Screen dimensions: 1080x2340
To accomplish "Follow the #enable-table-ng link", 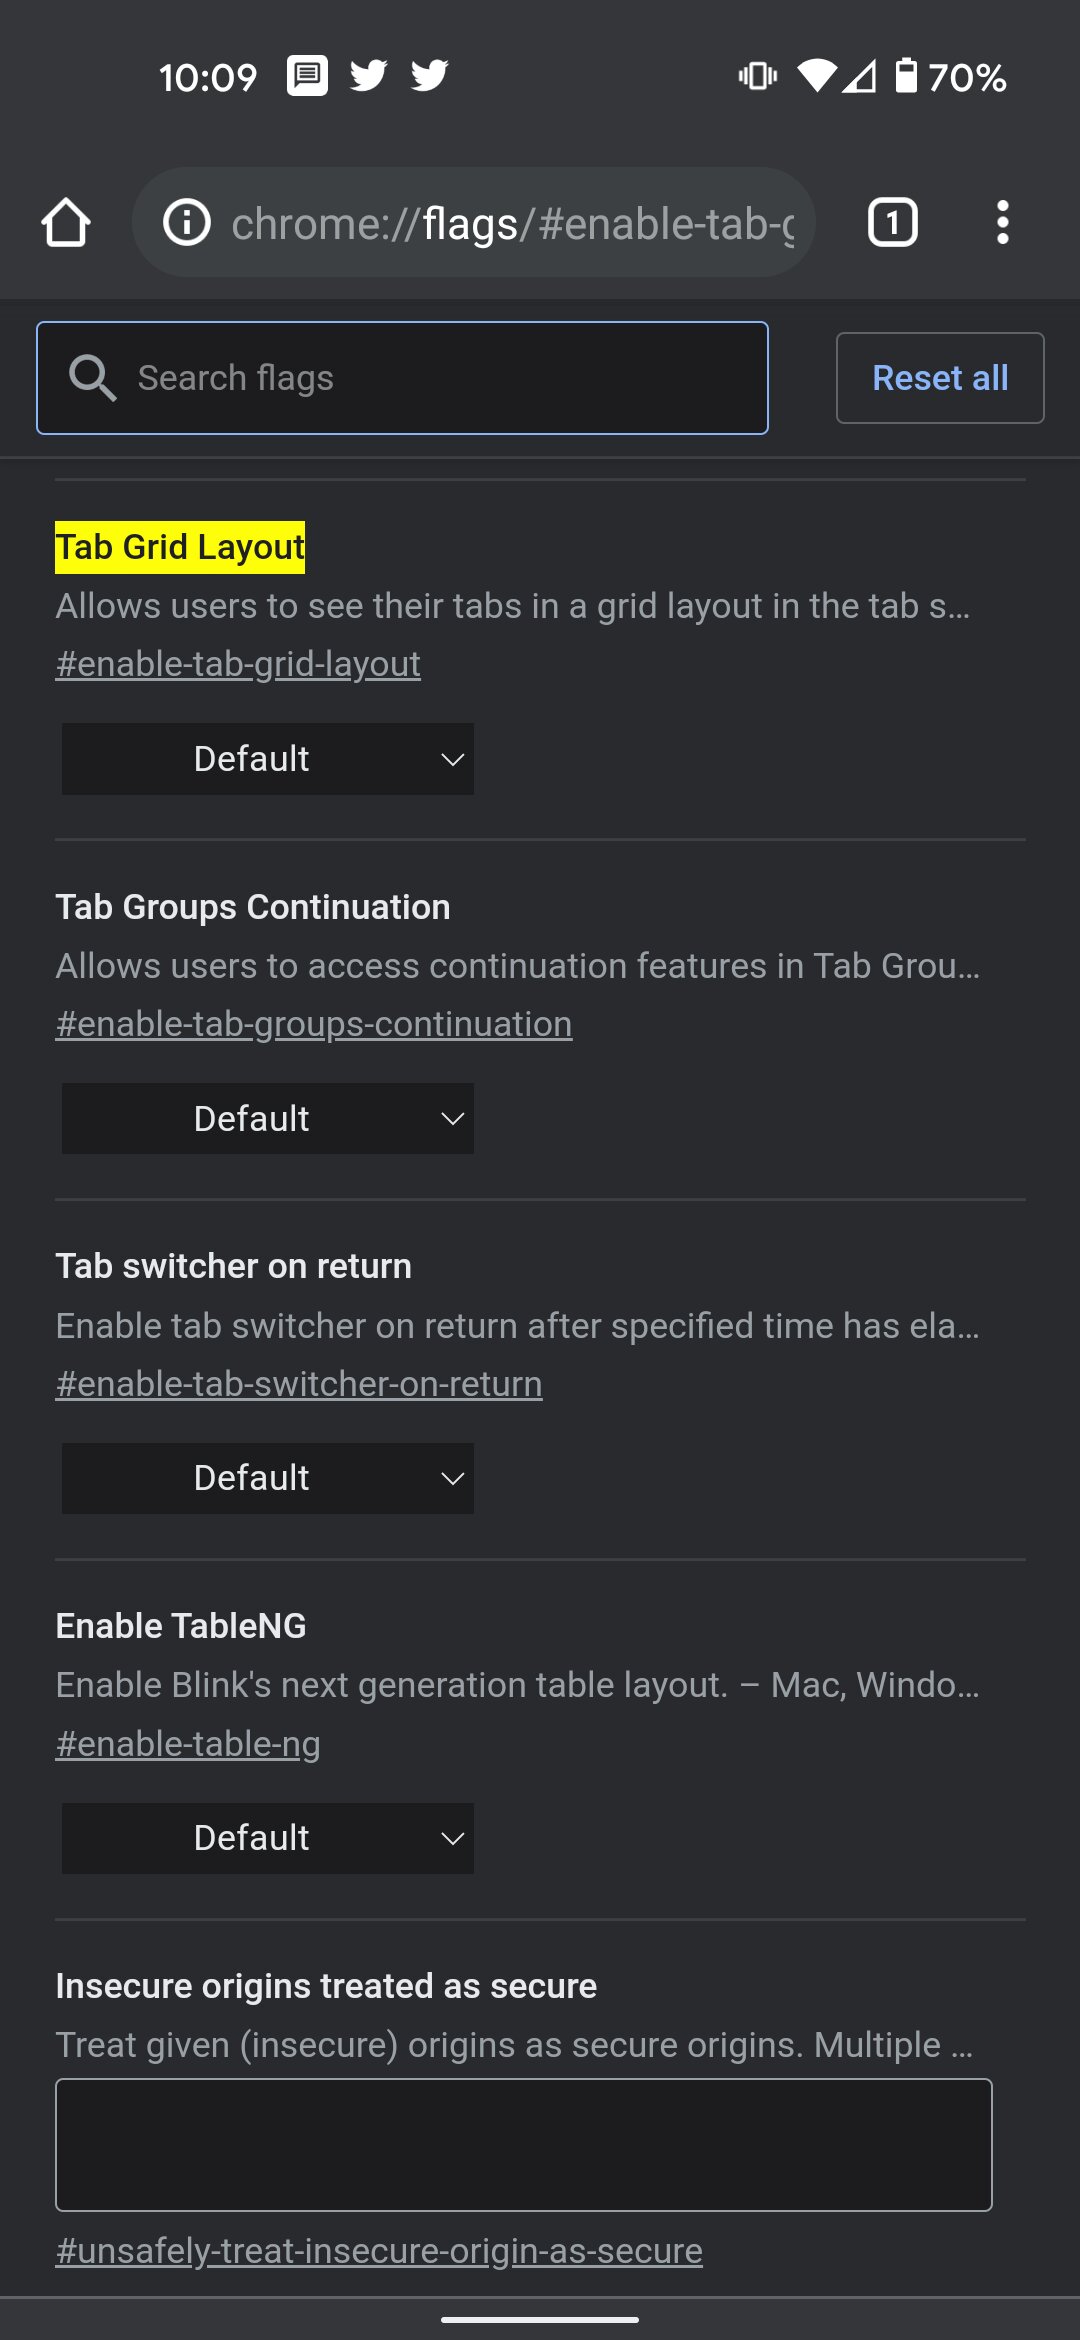I will (x=188, y=1744).
